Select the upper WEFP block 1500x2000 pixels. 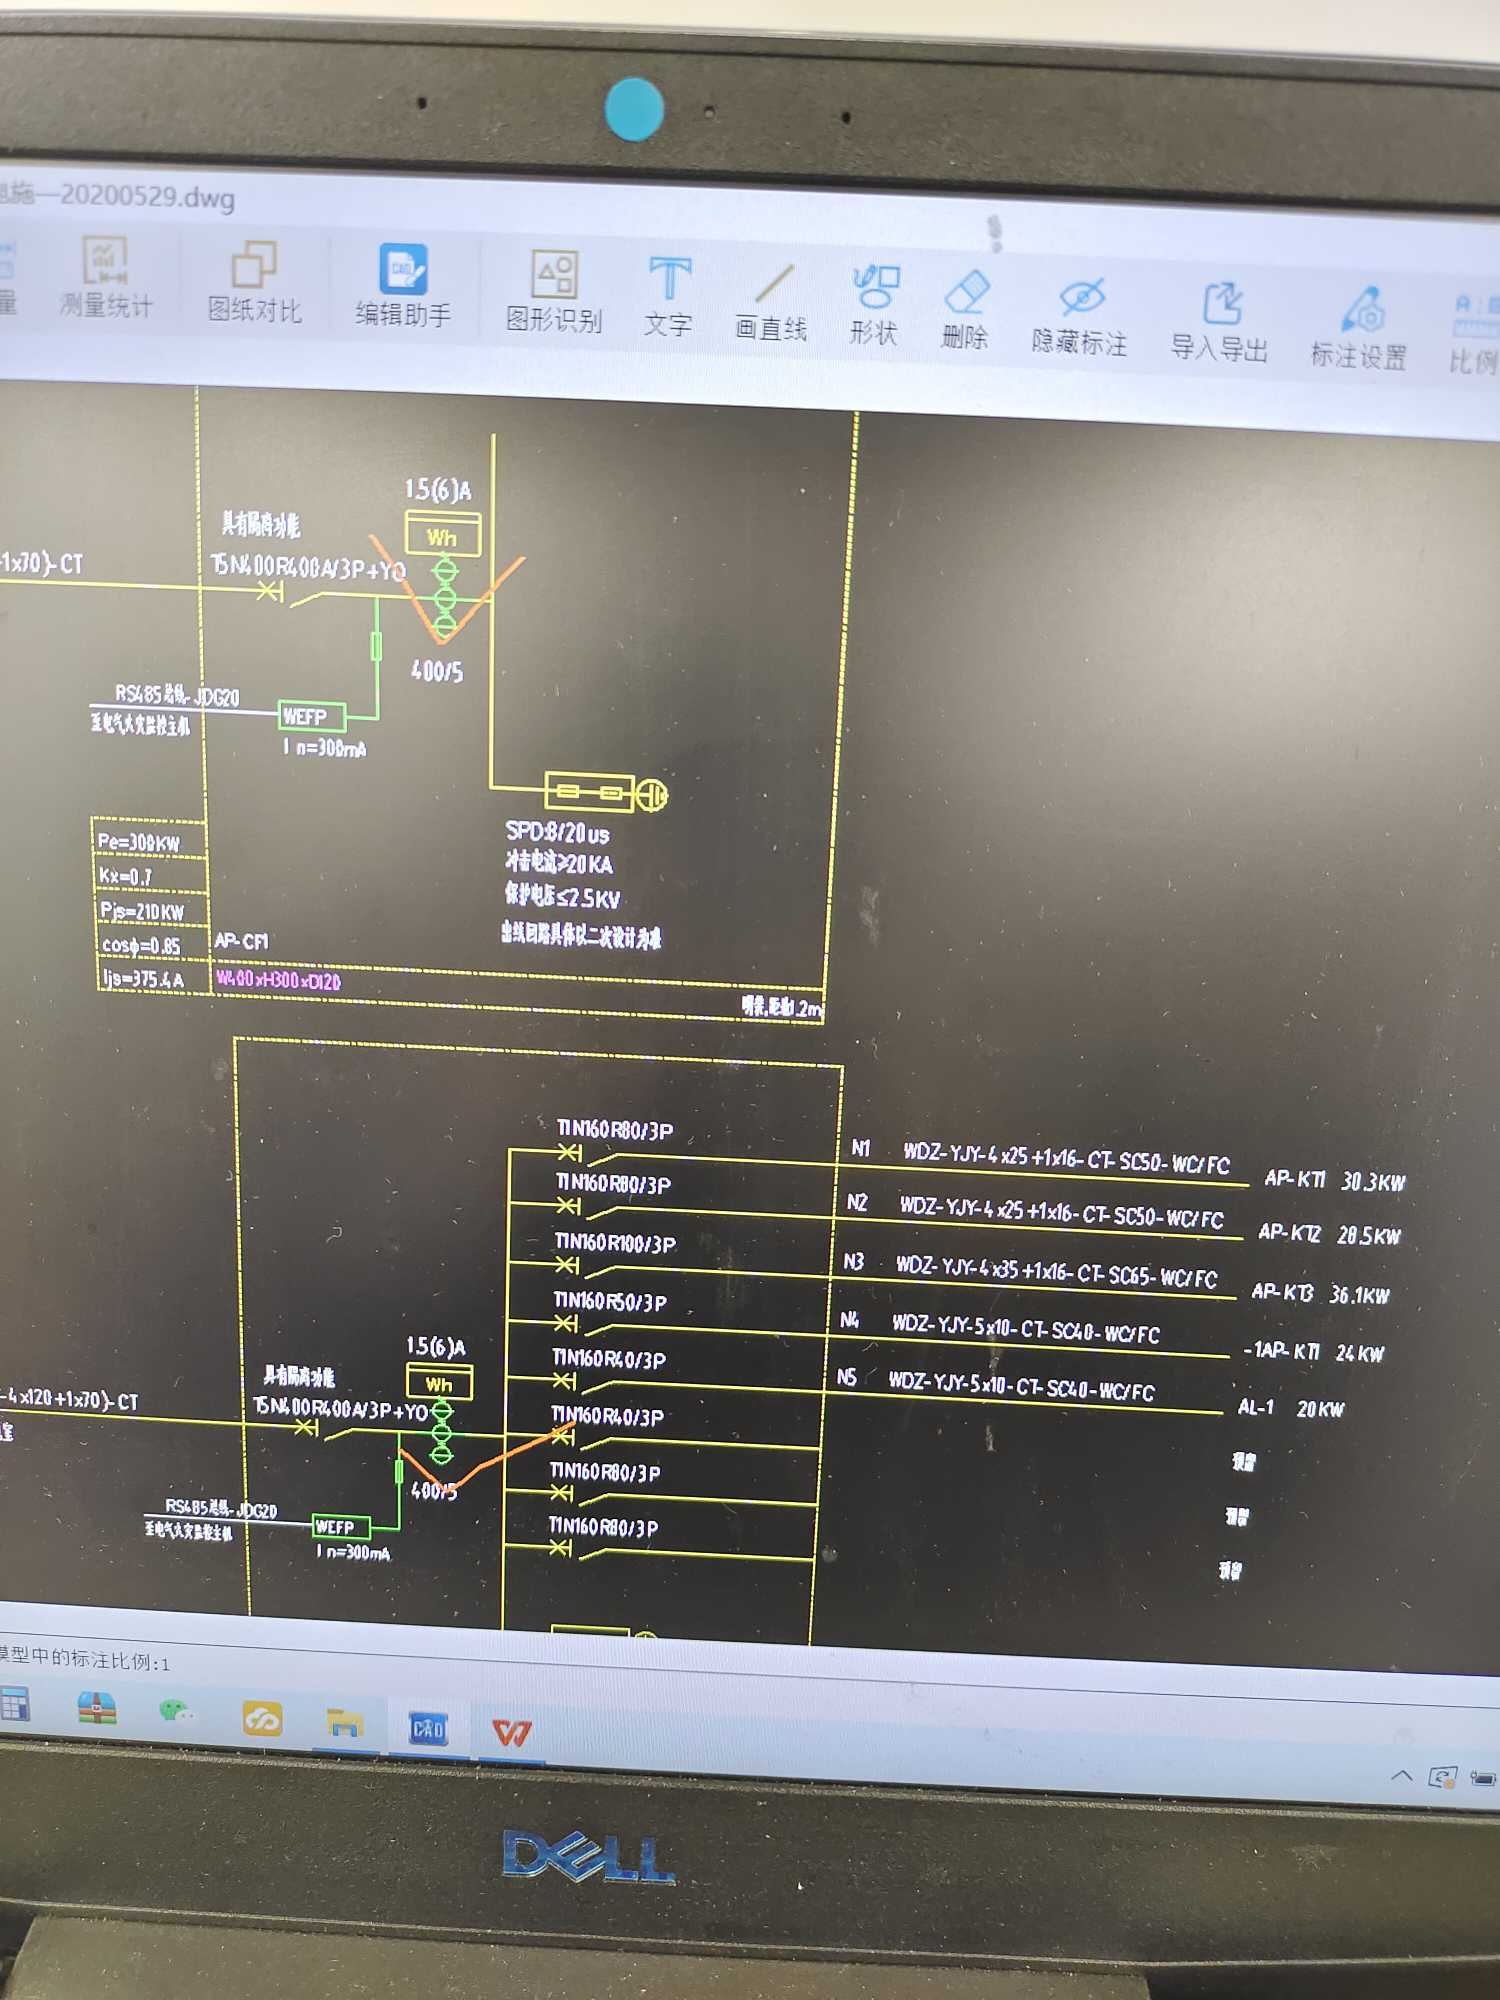[x=311, y=717]
